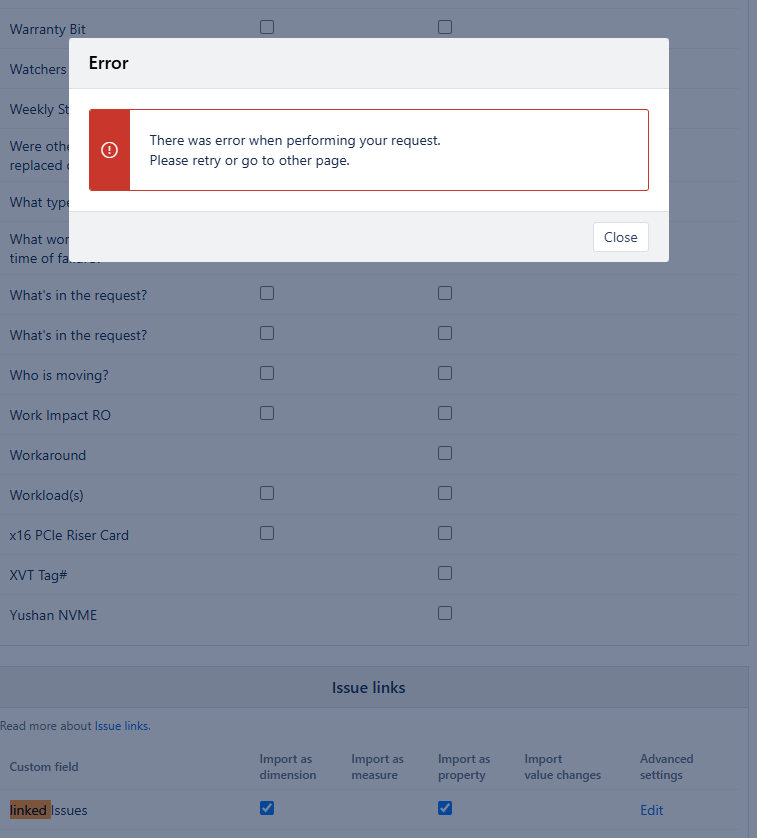
Task: Click the red error alert icon
Action: coord(110,150)
